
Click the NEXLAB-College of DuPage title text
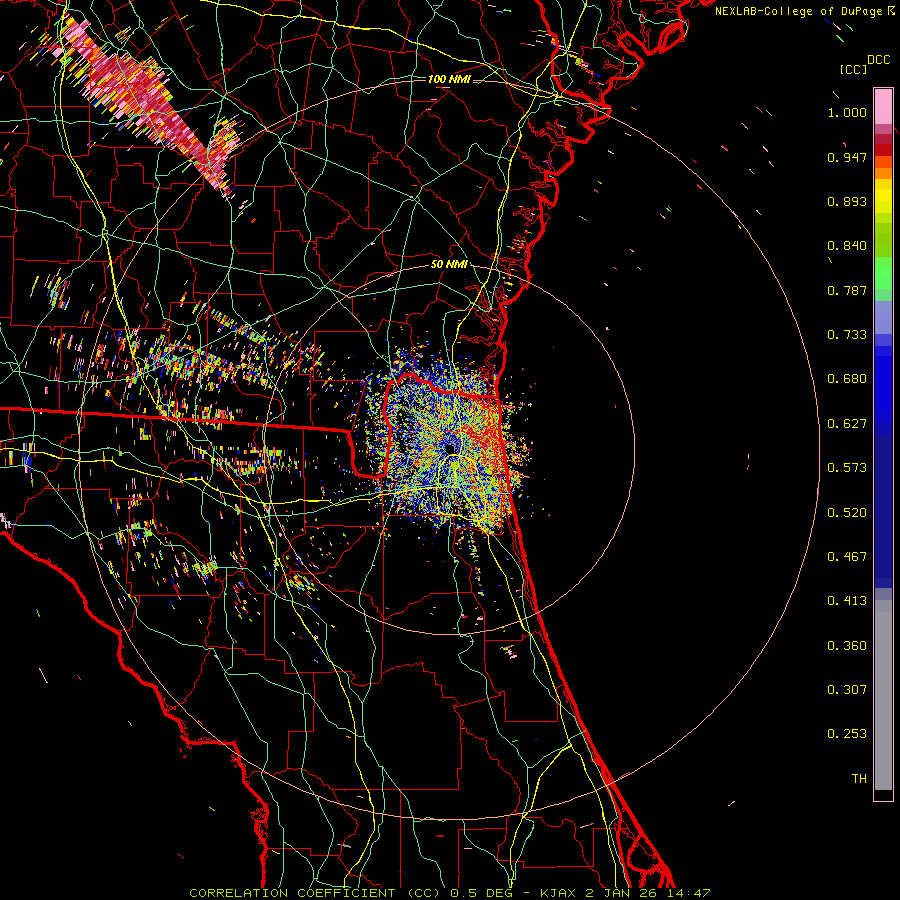pyautogui.click(x=798, y=11)
